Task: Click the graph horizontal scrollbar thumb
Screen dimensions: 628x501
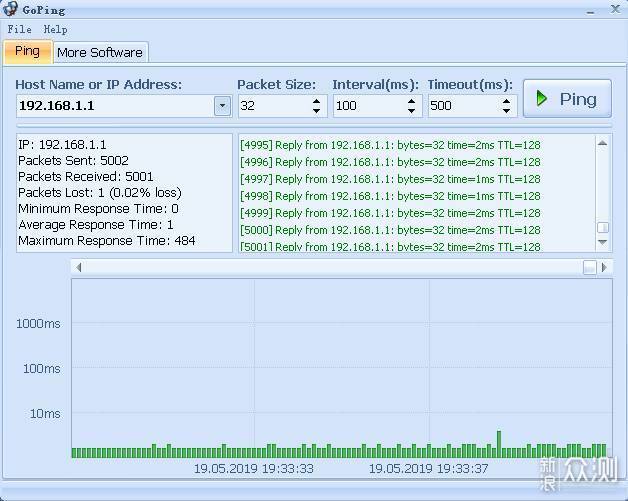Action: (x=590, y=267)
